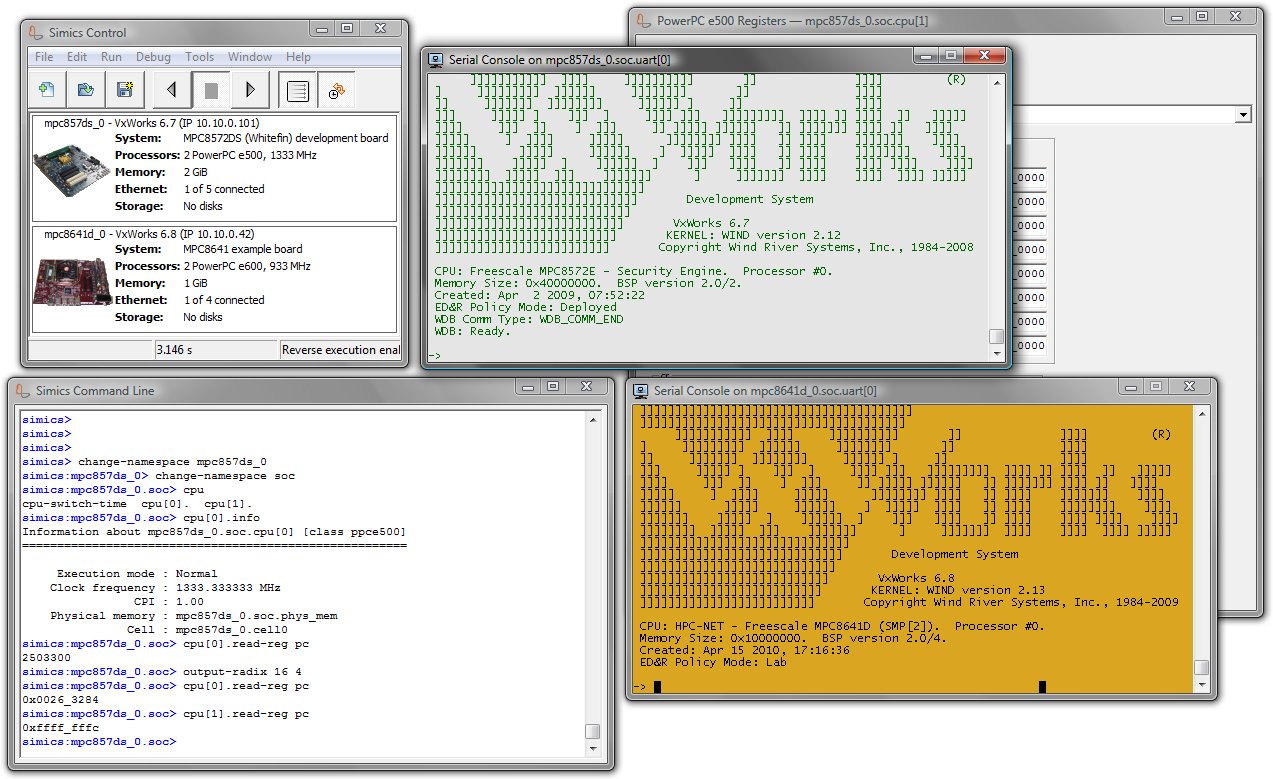The width and height of the screenshot is (1273, 779).
Task: Open the Tools menu in Simics Control
Action: (200, 57)
